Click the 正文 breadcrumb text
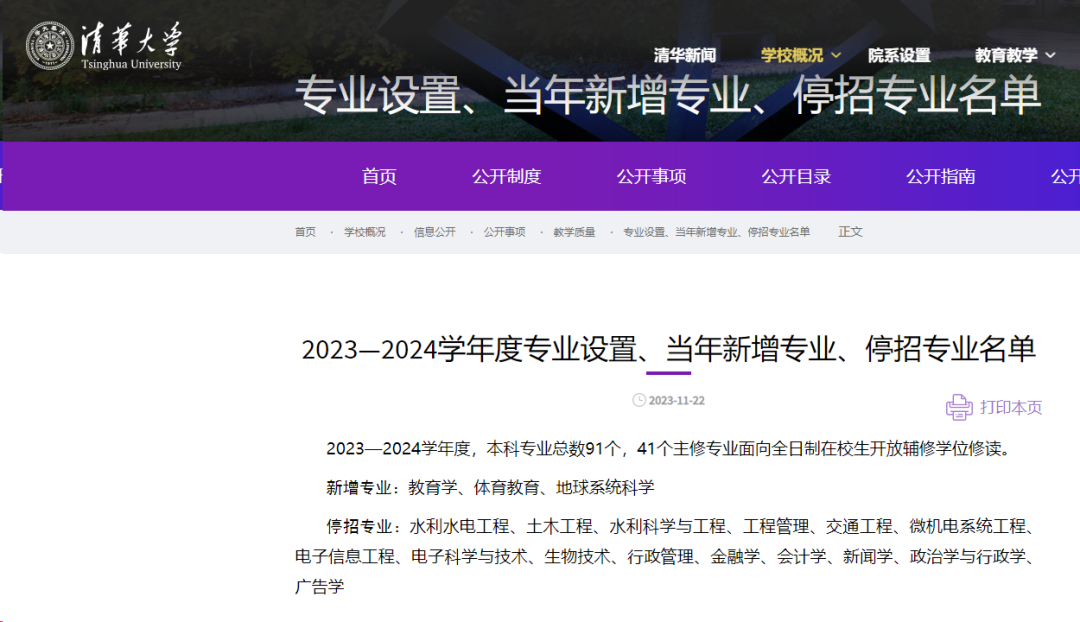Image resolution: width=1080 pixels, height=622 pixels. (x=850, y=232)
